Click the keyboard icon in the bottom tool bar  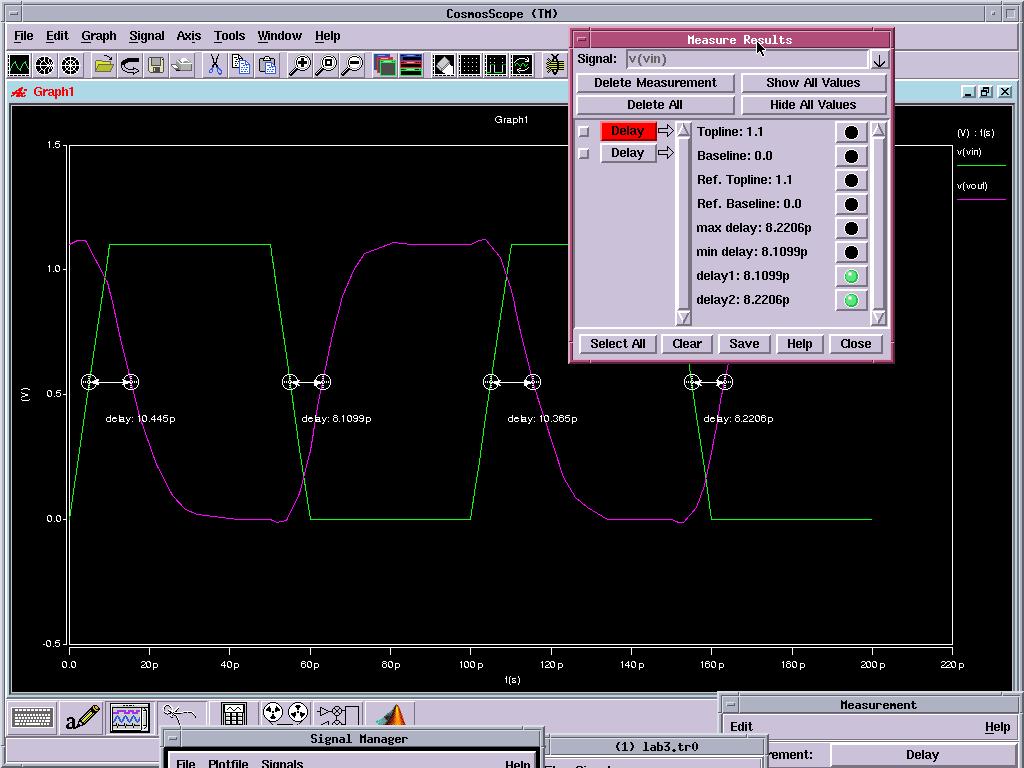(32, 719)
